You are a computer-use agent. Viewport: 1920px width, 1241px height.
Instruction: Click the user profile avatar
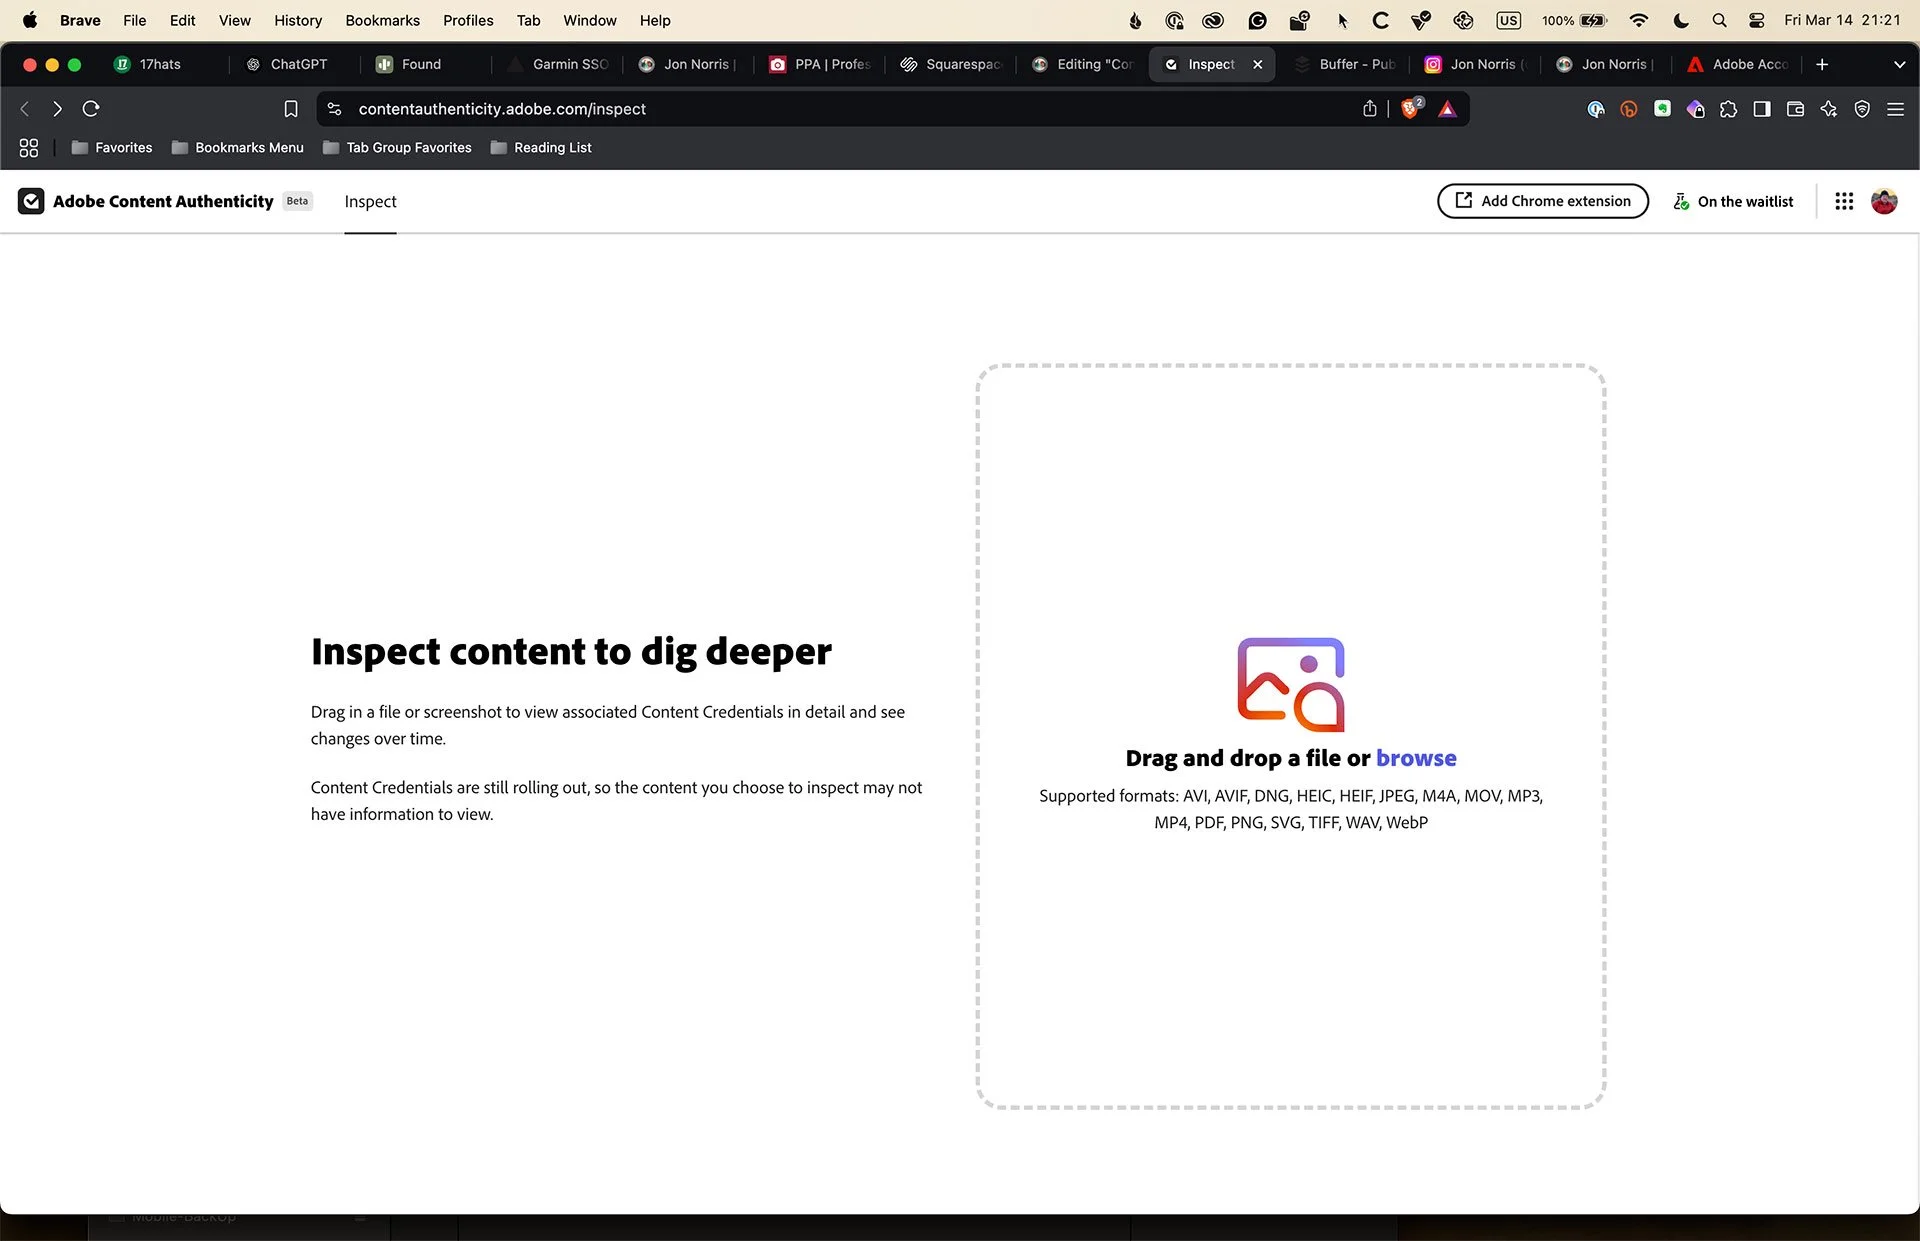click(1884, 201)
